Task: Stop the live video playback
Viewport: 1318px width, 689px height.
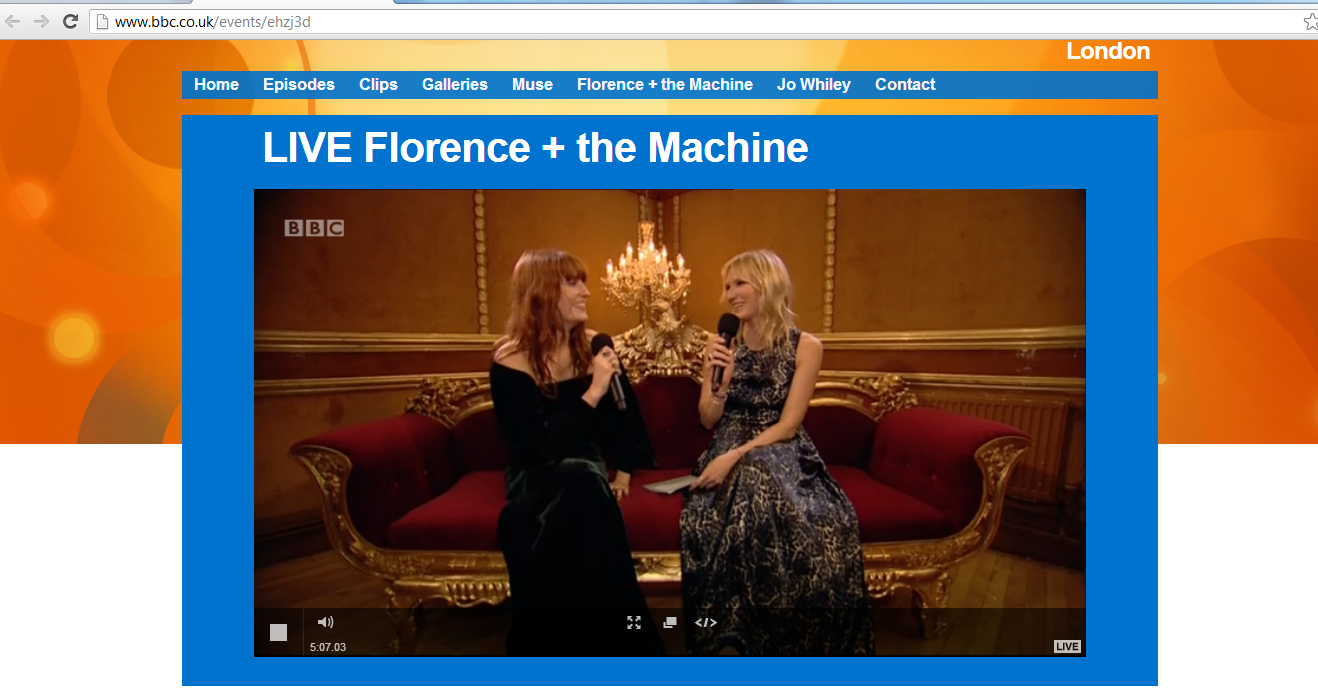Action: coord(278,632)
